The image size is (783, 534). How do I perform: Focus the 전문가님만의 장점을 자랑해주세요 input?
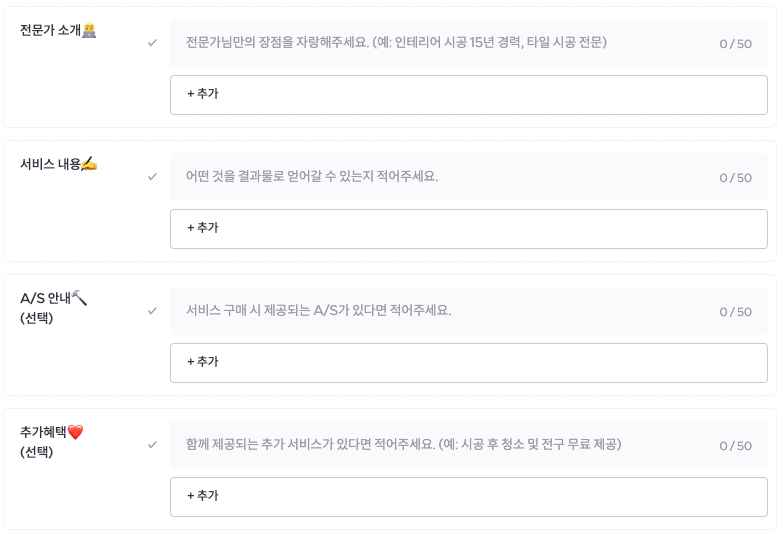pyautogui.click(x=468, y=43)
